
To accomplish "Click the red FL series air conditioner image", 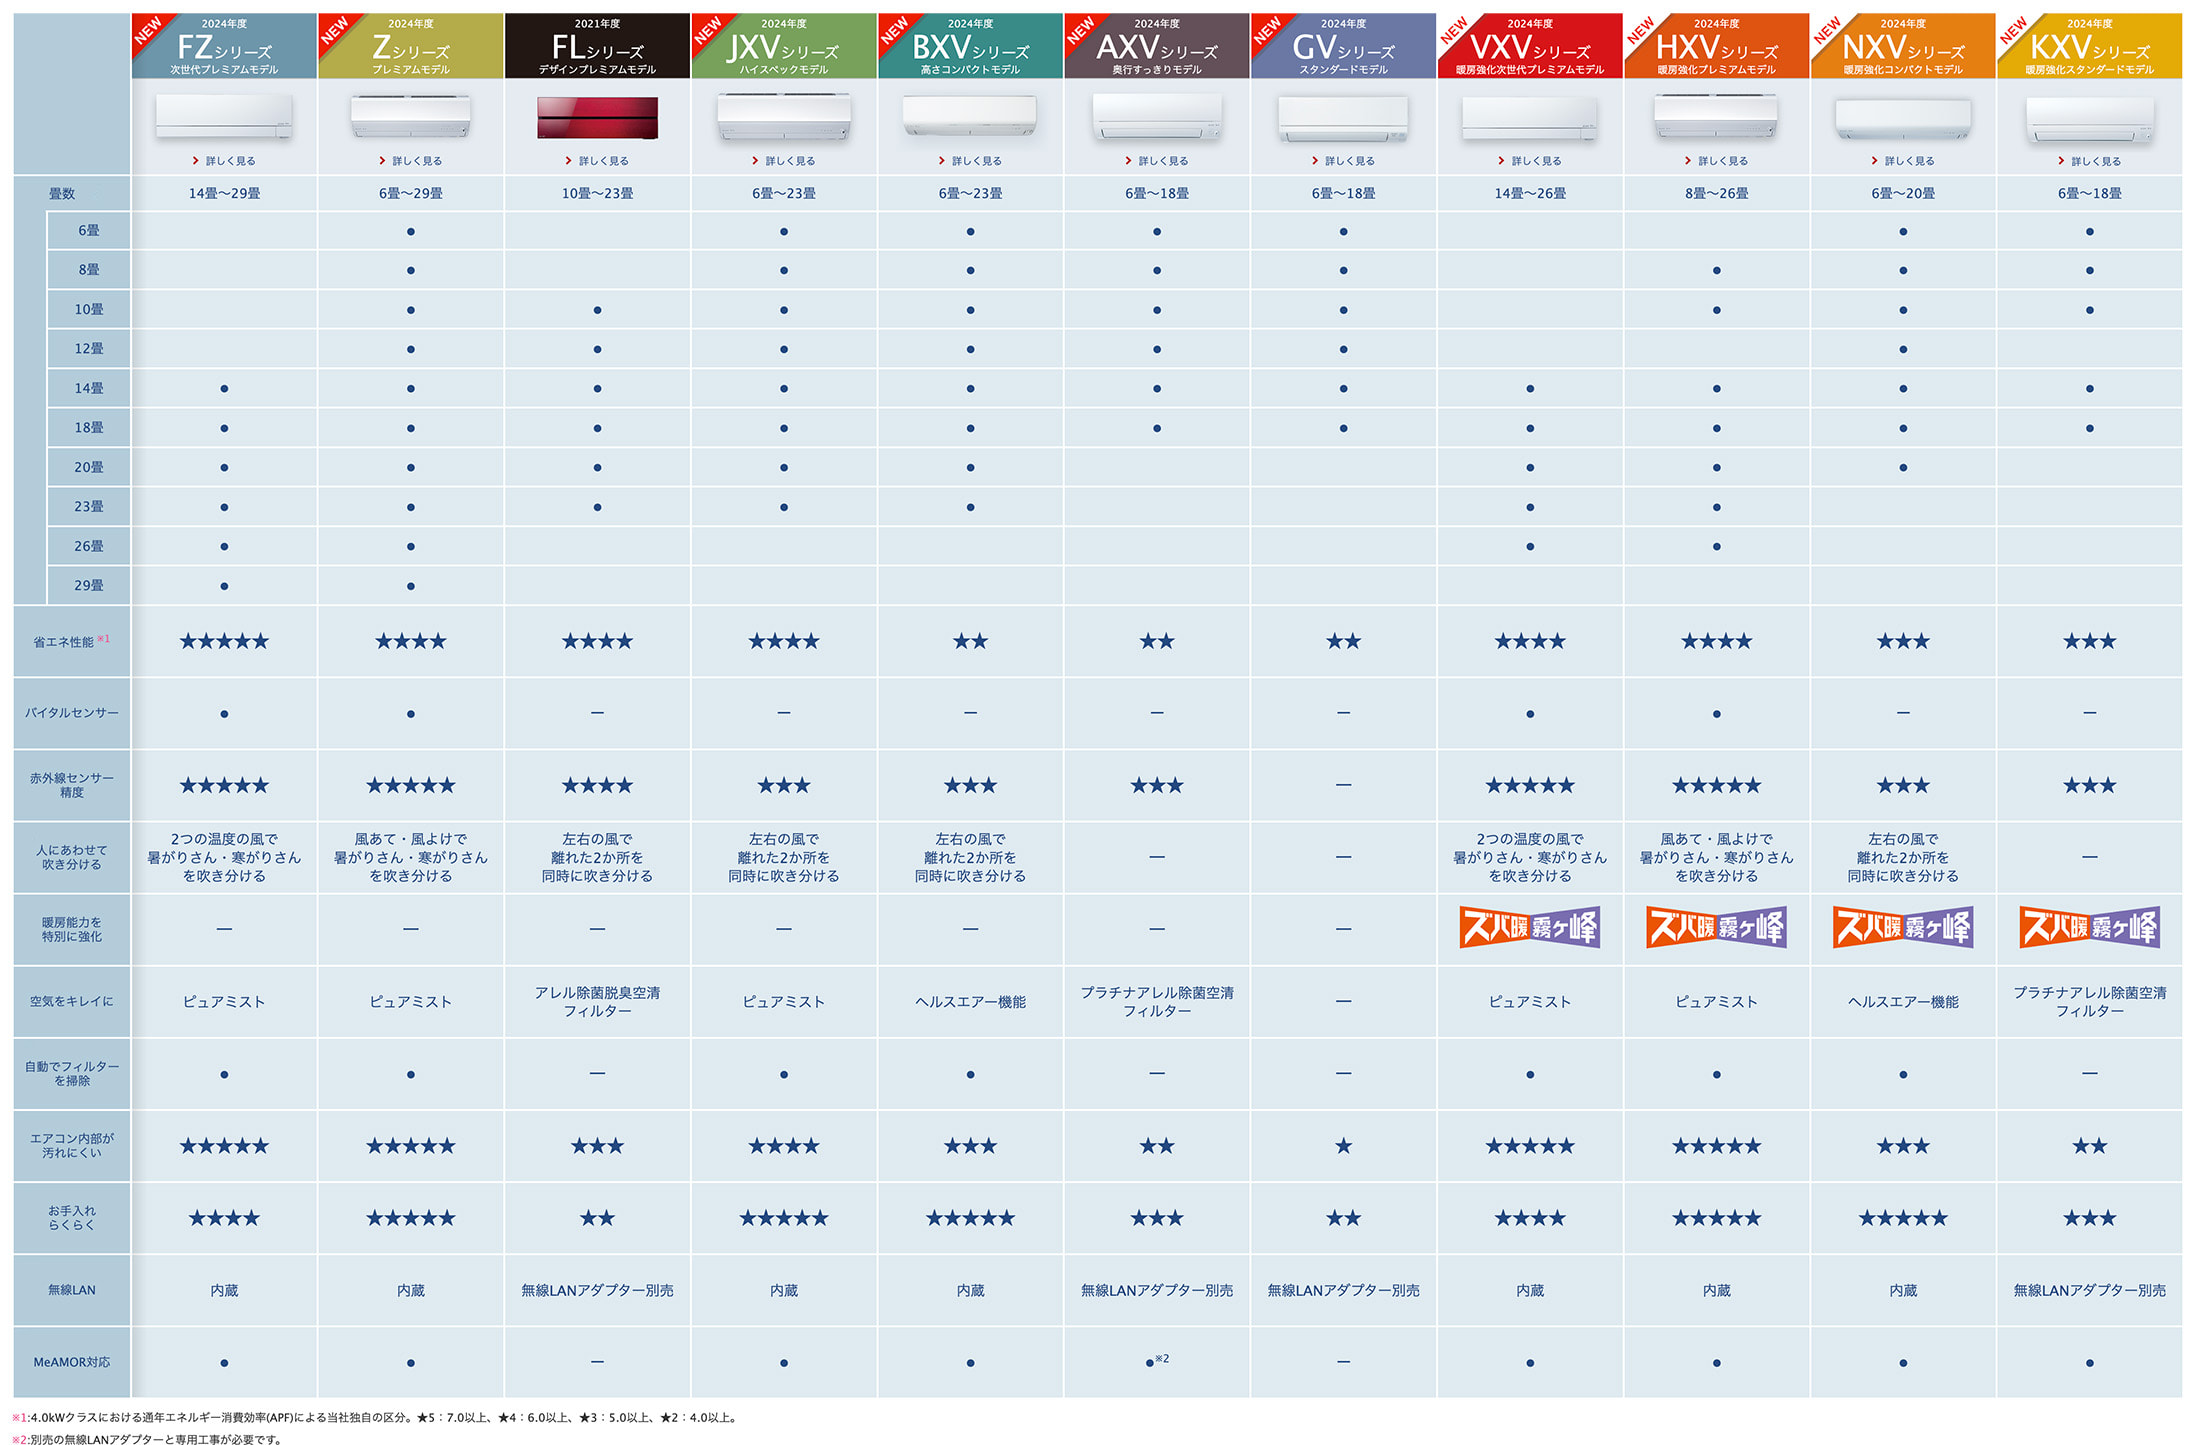I will click(x=597, y=118).
